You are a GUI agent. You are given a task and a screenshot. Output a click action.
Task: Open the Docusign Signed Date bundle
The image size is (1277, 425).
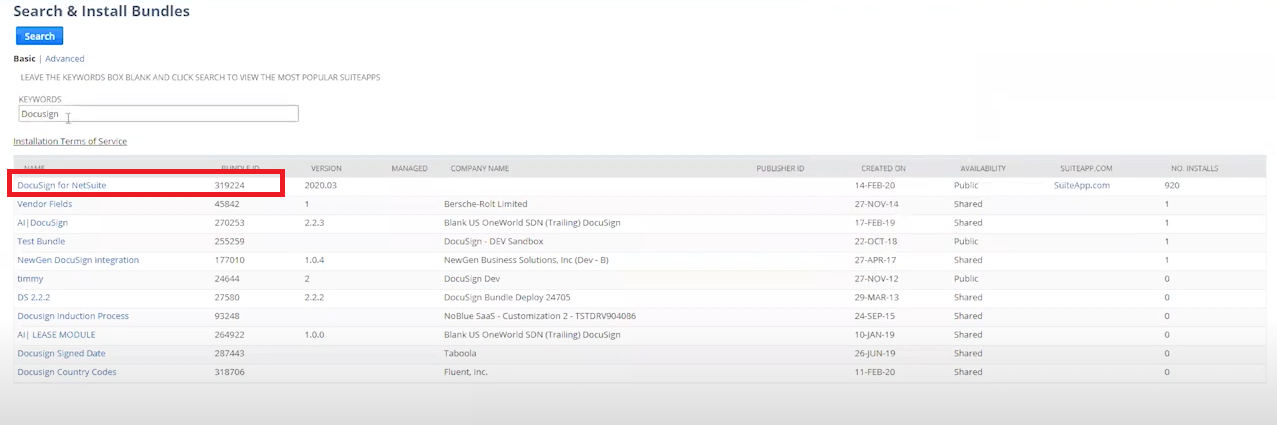(x=61, y=353)
